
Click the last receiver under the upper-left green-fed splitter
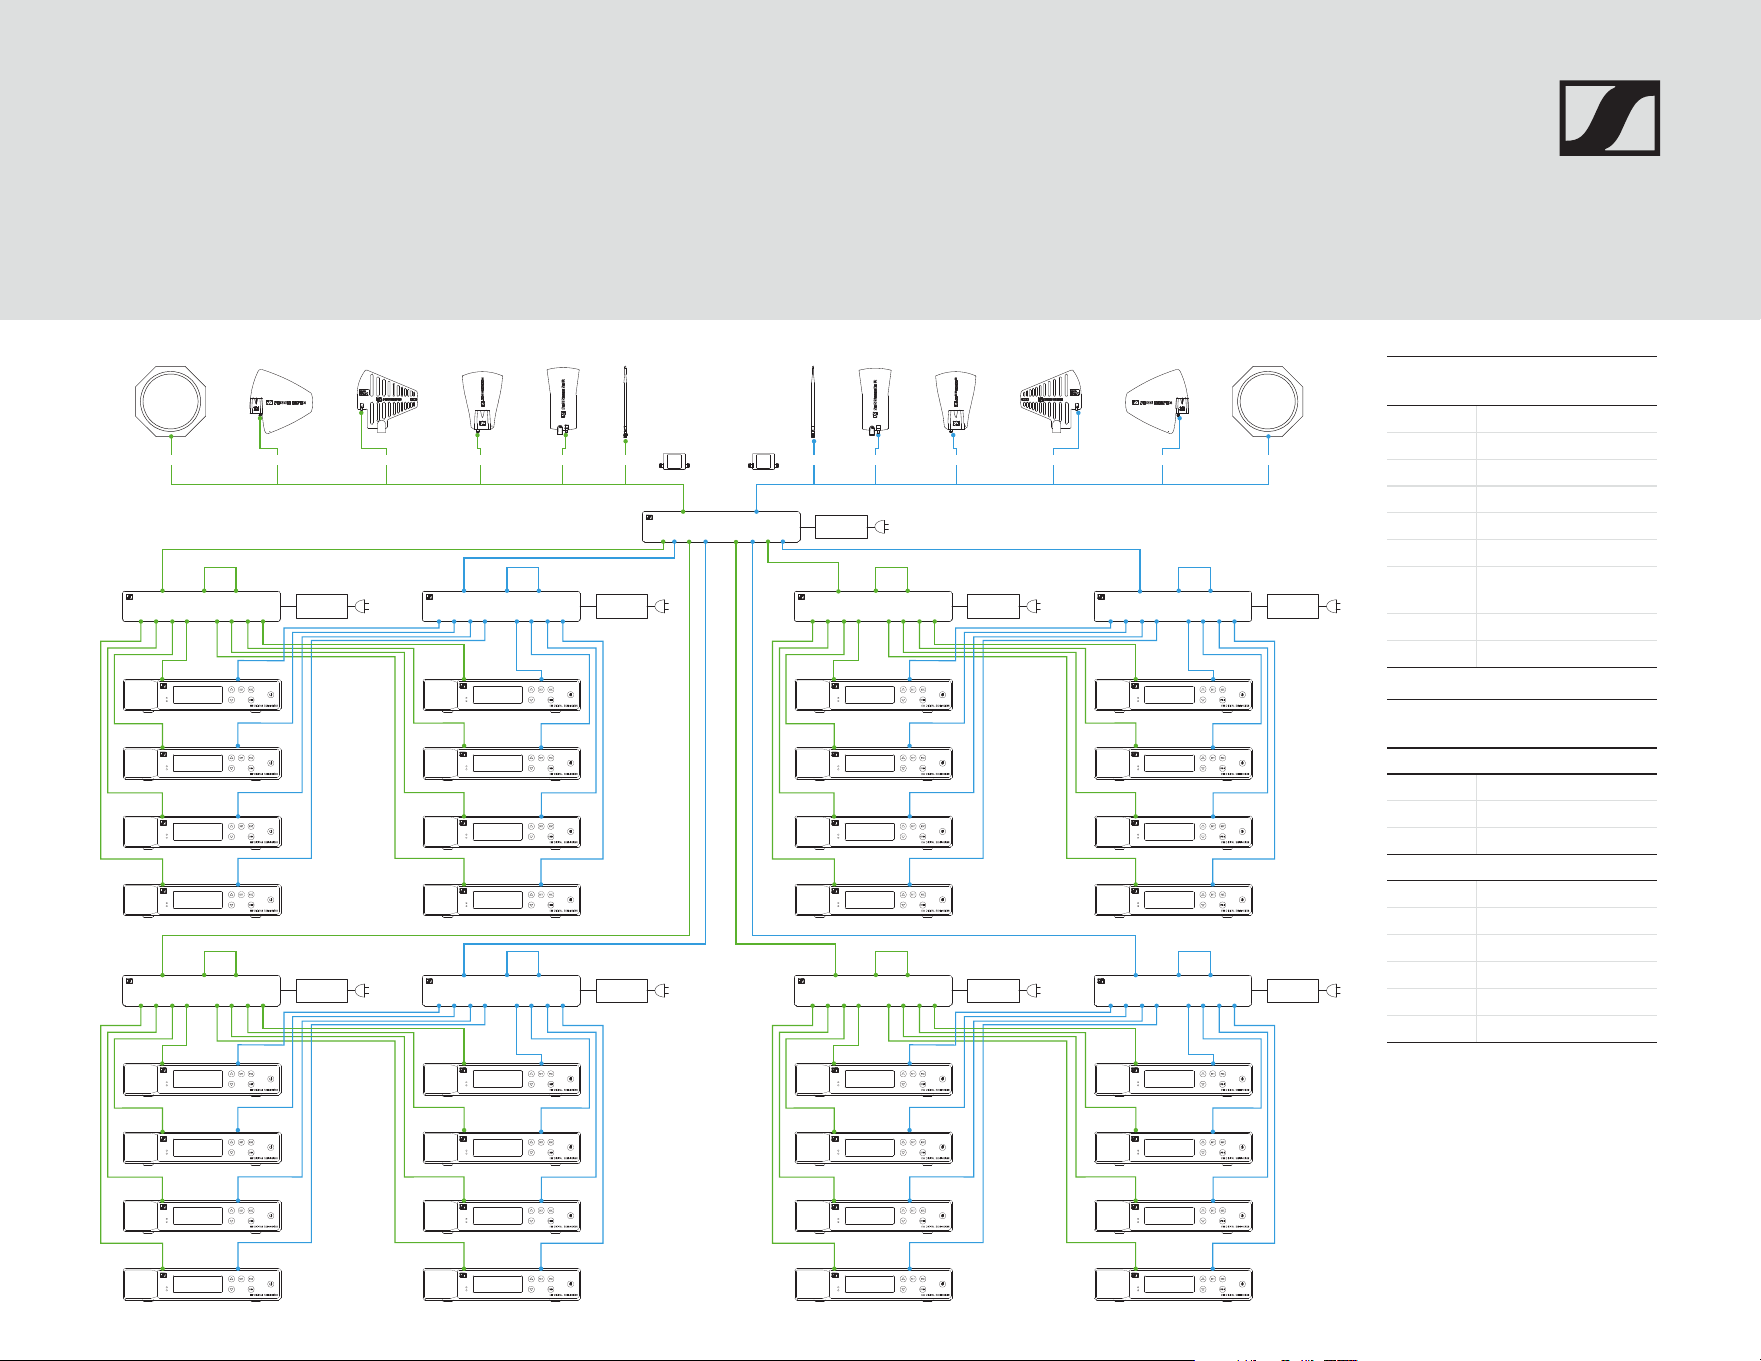(x=202, y=900)
